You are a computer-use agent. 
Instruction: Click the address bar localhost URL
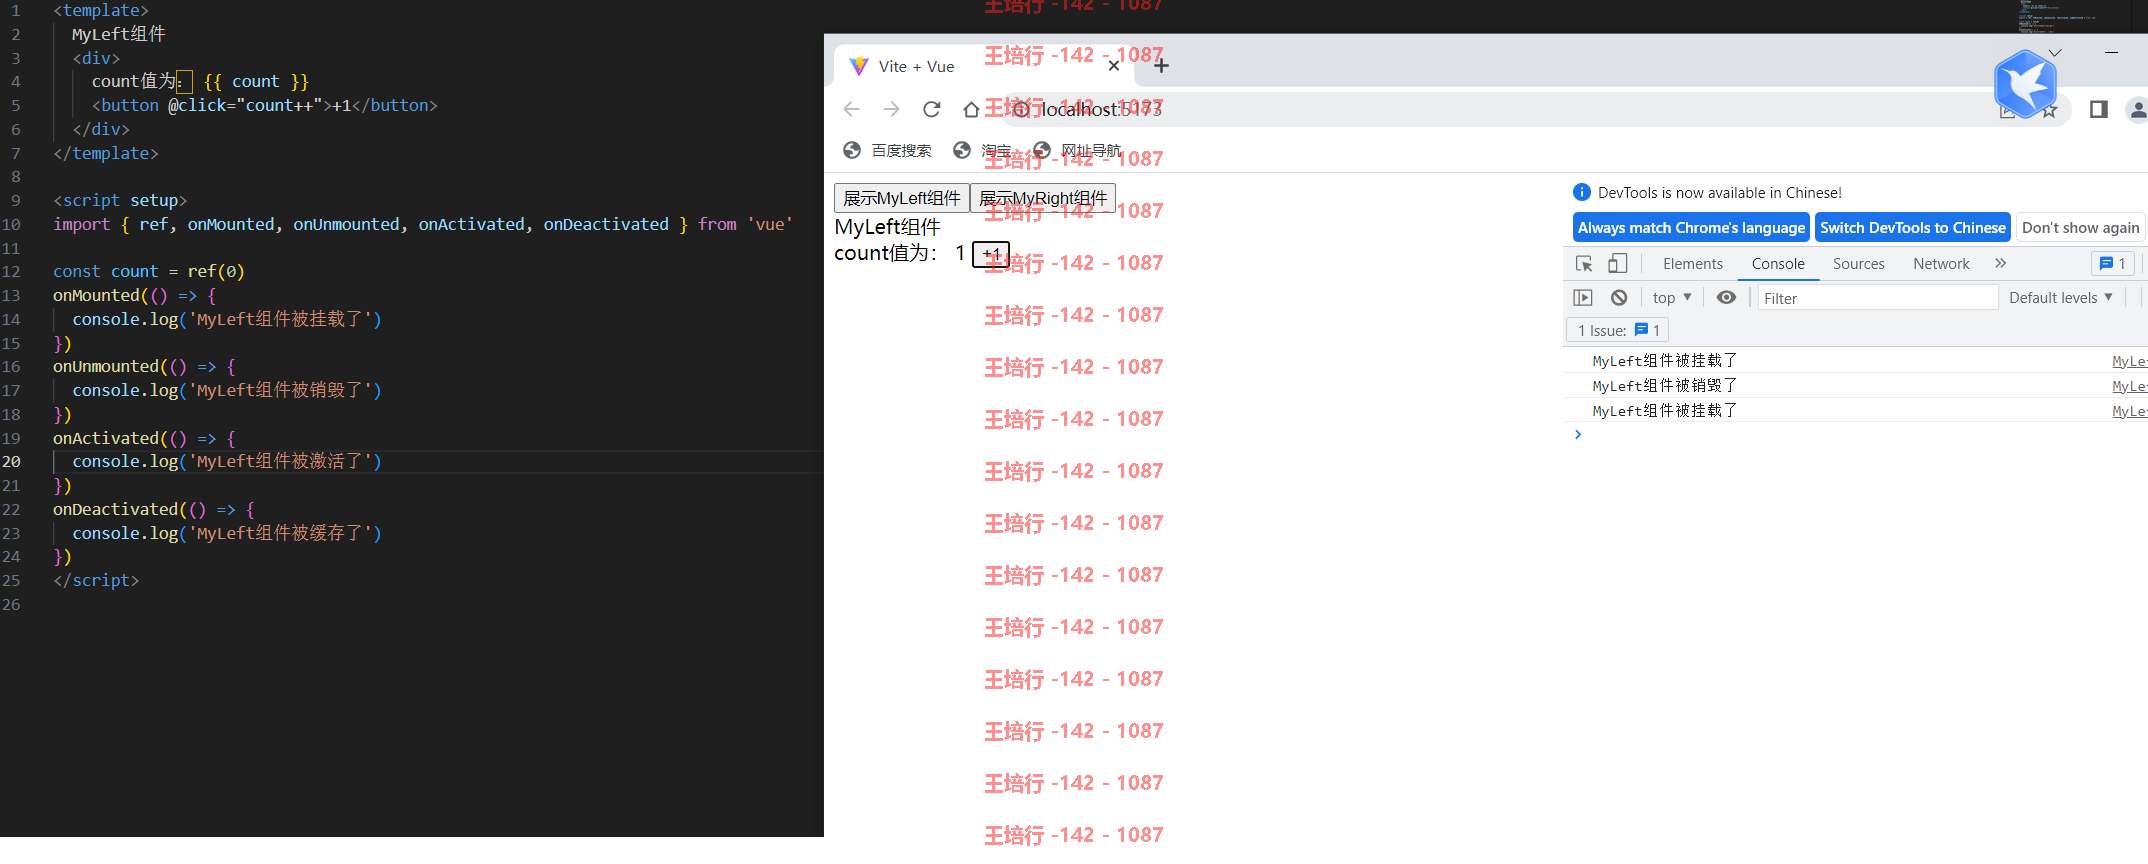pos(1101,109)
